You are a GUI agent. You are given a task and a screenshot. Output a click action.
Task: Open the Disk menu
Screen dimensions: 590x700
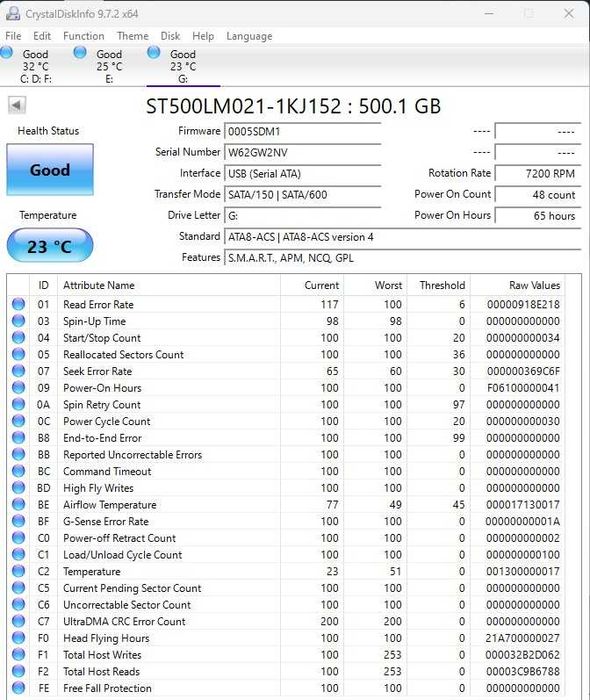click(x=170, y=36)
